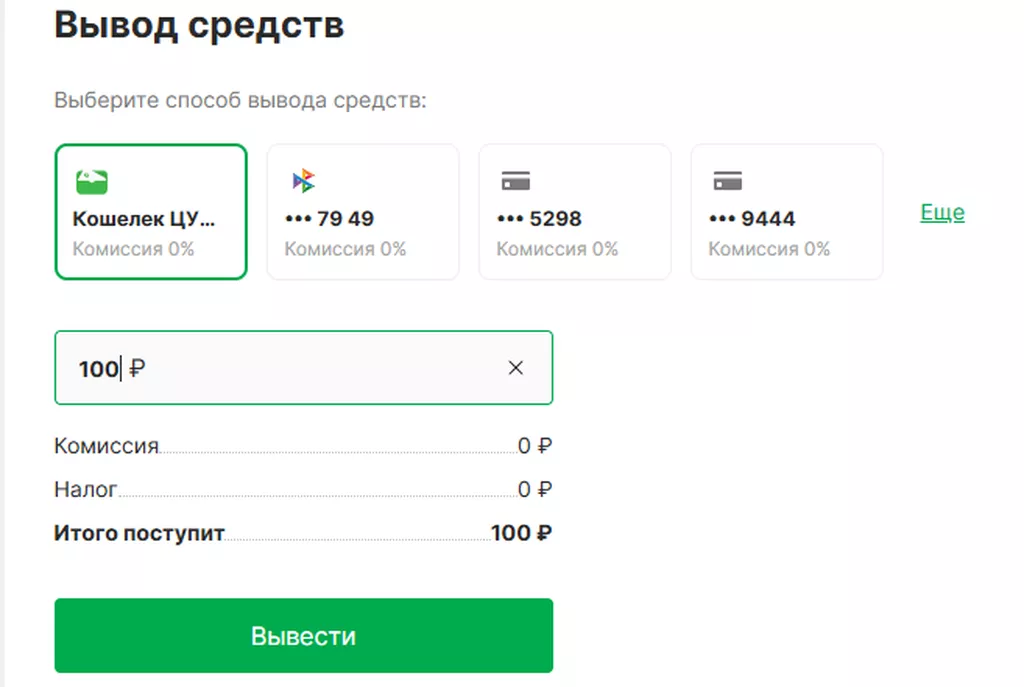This screenshot has height=687, width=1024.
Task: Choose the card ending in 9444
Action: 787,212
